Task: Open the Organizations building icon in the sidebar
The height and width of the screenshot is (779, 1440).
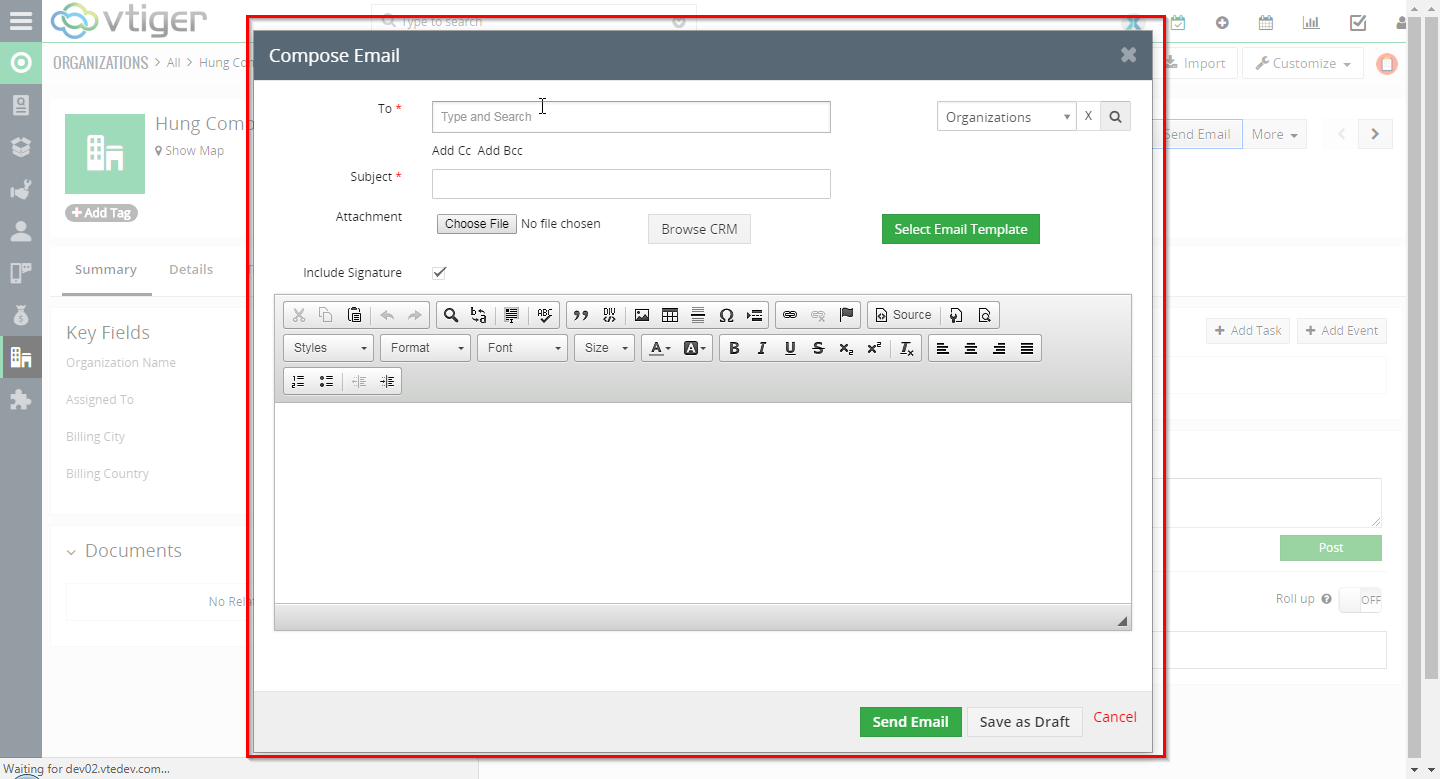Action: coord(21,357)
